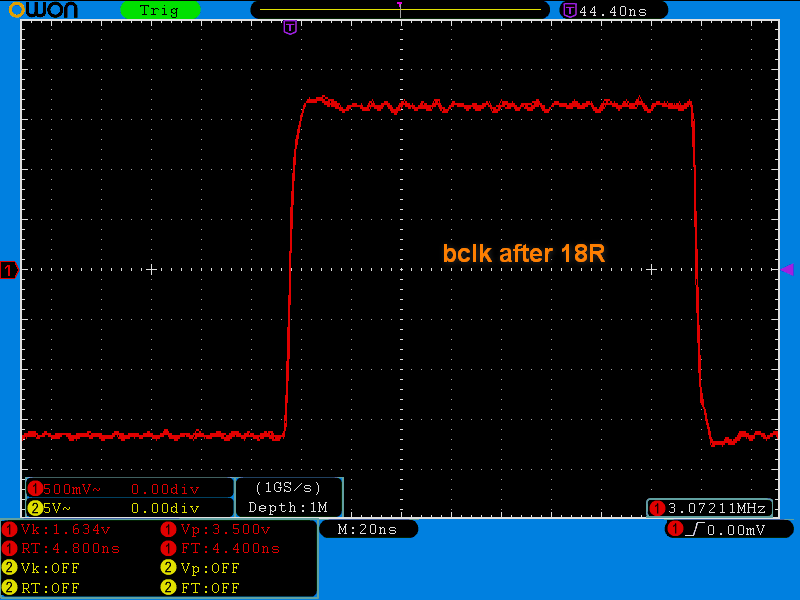This screenshot has width=800, height=600.
Task: Click the green Trig status indicator
Action: point(160,10)
